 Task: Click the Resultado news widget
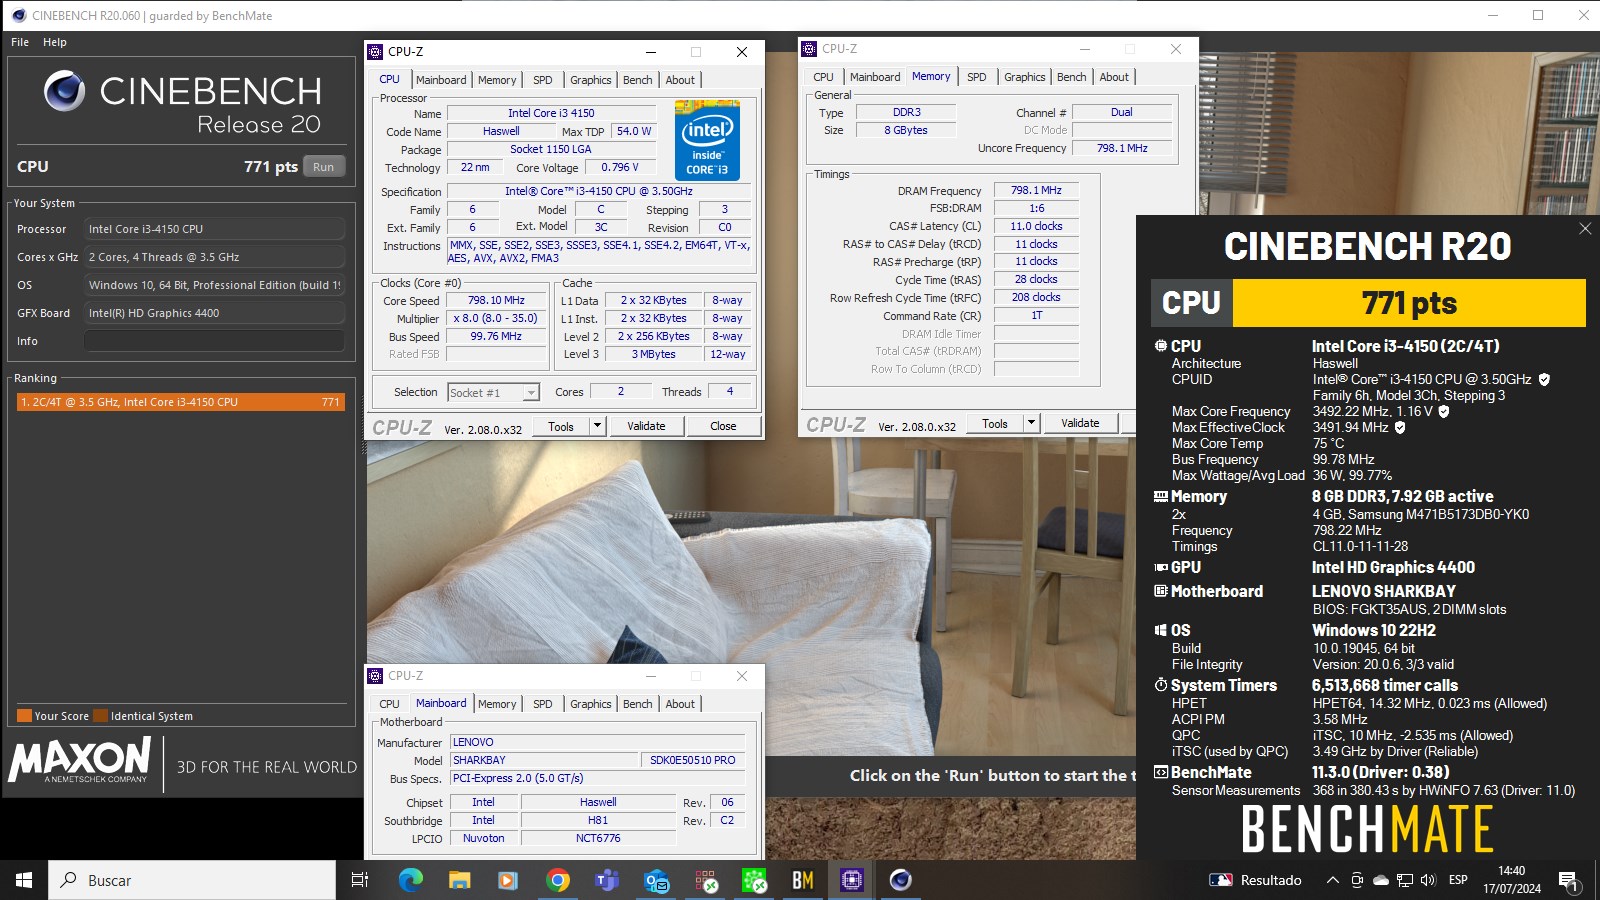pos(1256,880)
